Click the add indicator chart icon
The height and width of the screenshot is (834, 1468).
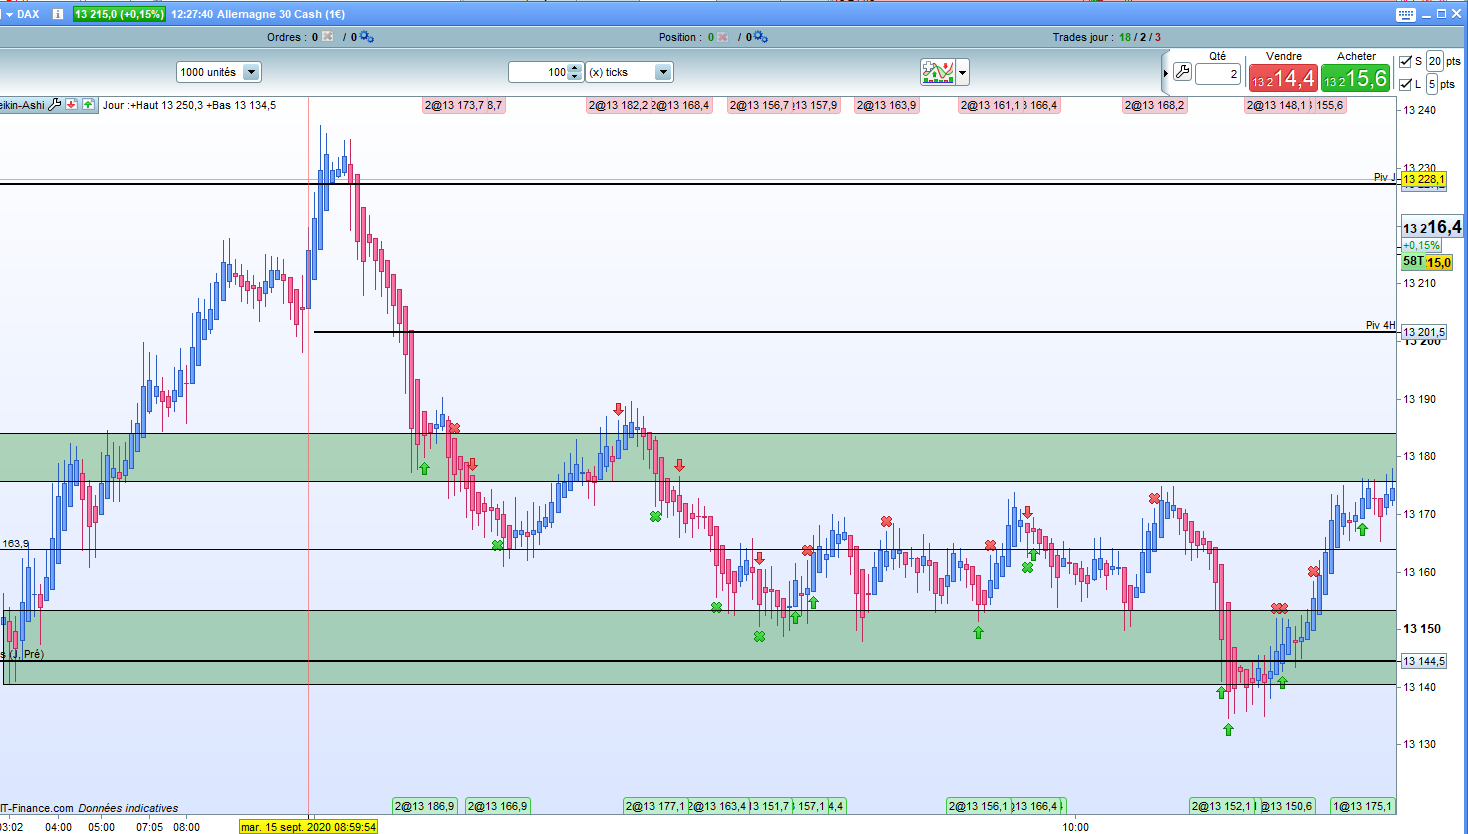(x=938, y=72)
